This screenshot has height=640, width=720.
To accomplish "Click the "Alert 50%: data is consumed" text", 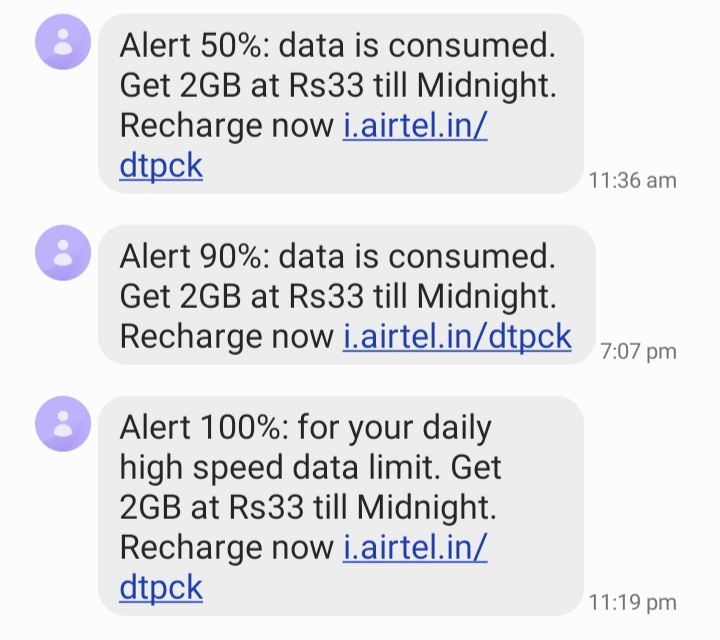I will click(336, 45).
